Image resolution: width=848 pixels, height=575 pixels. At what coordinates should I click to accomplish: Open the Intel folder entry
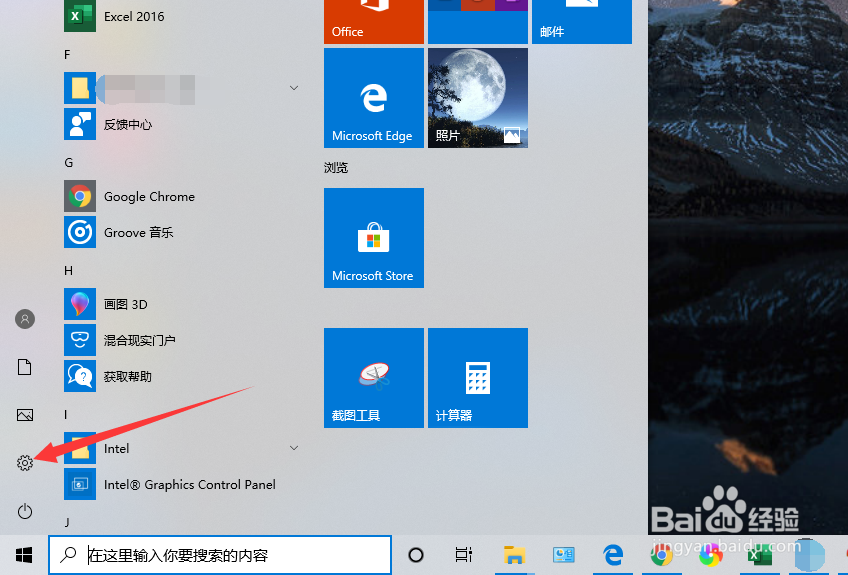pyautogui.click(x=181, y=448)
